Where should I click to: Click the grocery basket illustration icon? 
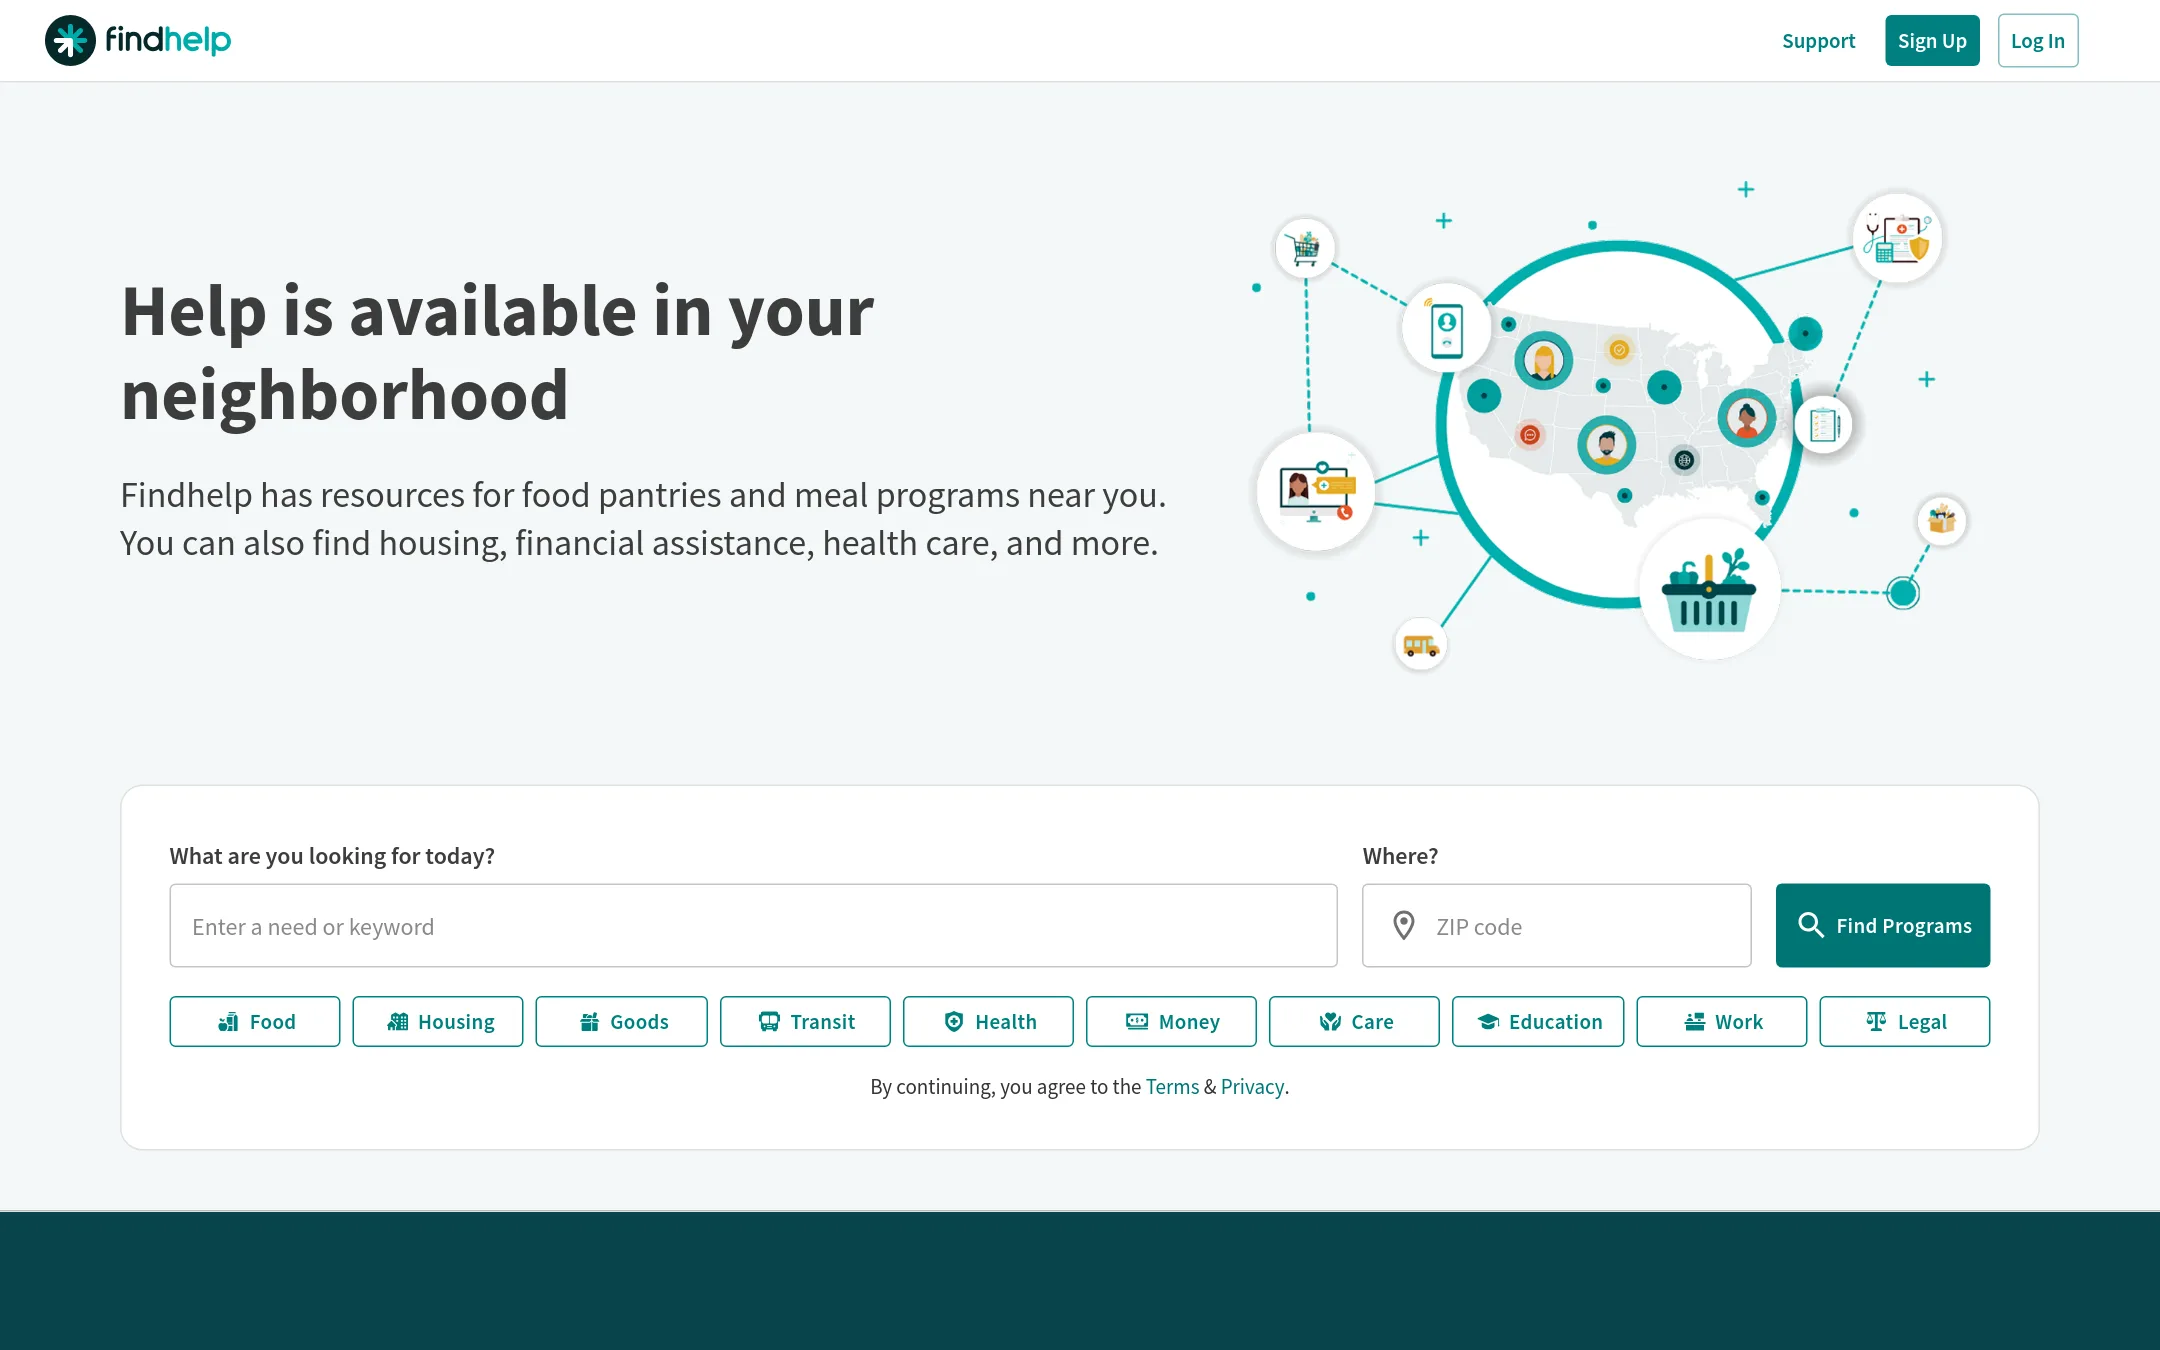tap(1709, 590)
